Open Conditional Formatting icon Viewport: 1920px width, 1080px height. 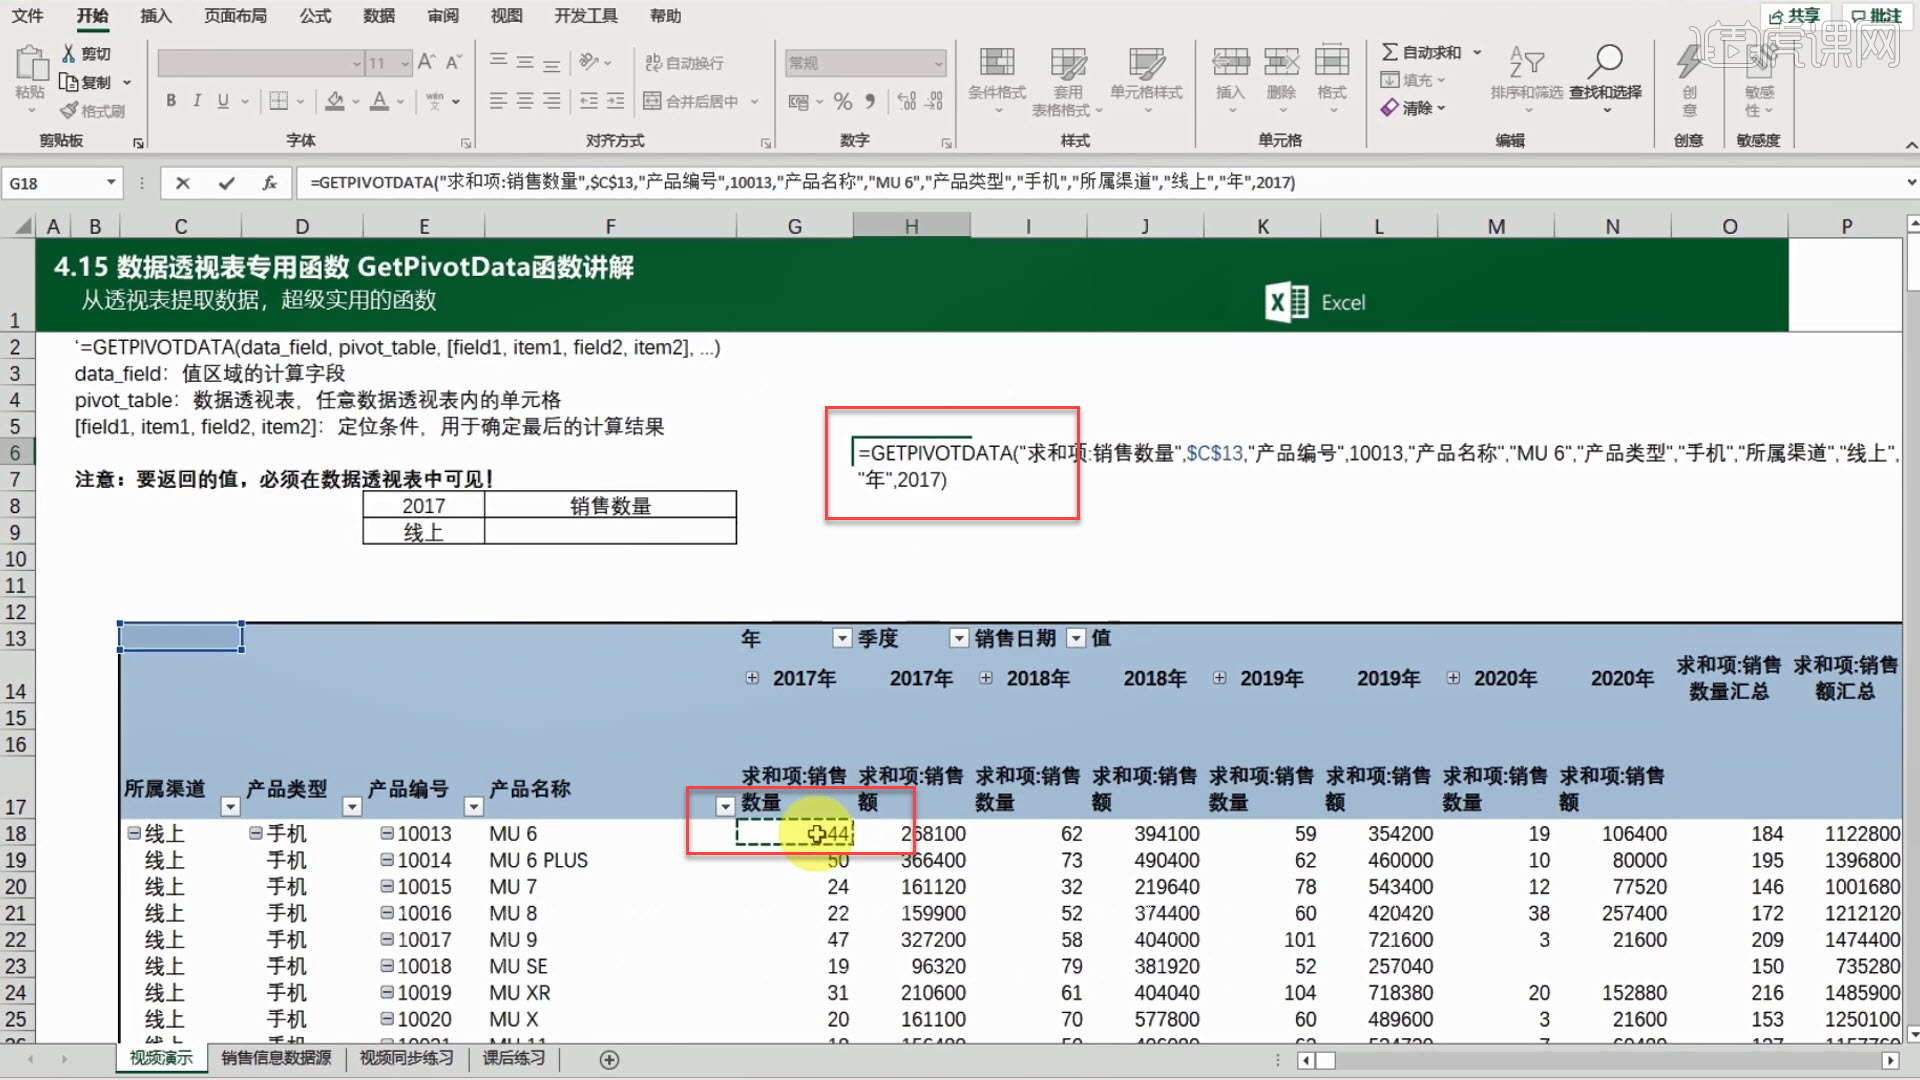996,63
